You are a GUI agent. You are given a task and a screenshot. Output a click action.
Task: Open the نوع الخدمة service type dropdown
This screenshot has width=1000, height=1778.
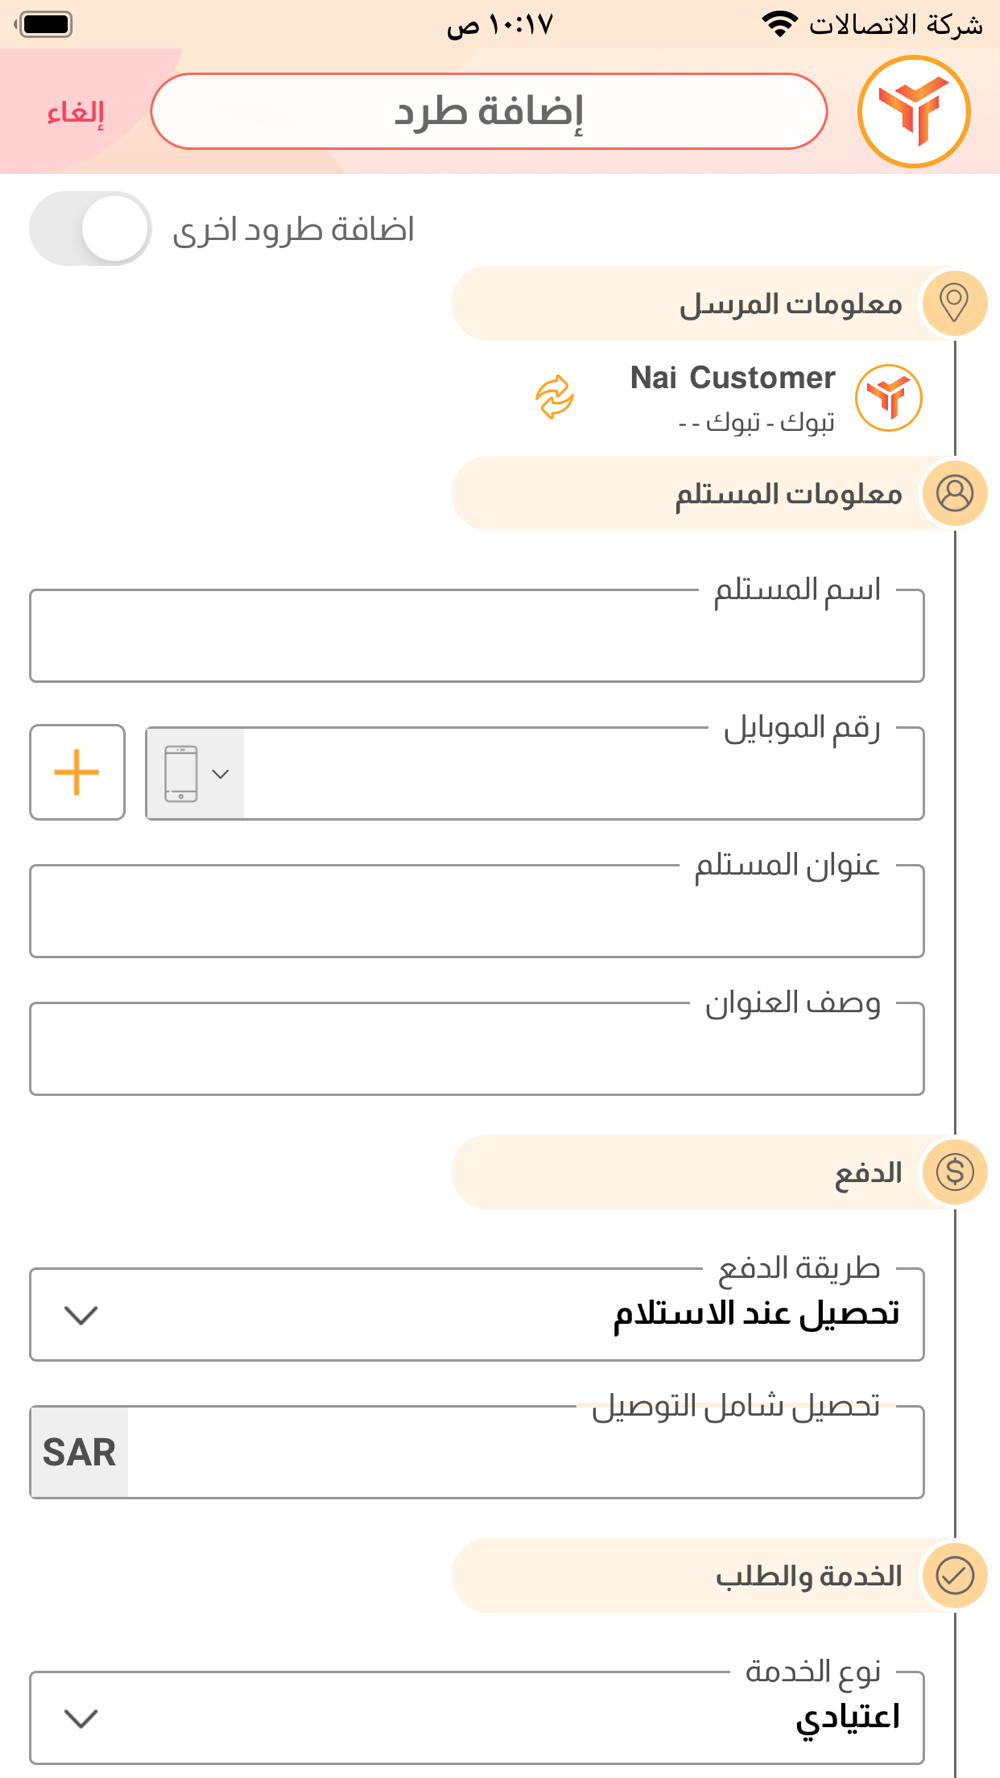point(477,1717)
